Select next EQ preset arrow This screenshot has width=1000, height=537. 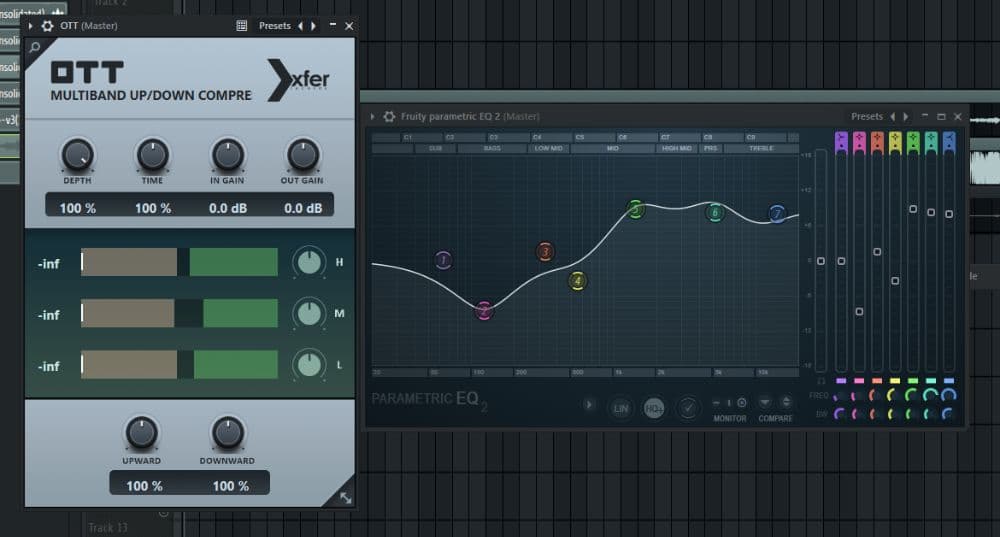906,116
